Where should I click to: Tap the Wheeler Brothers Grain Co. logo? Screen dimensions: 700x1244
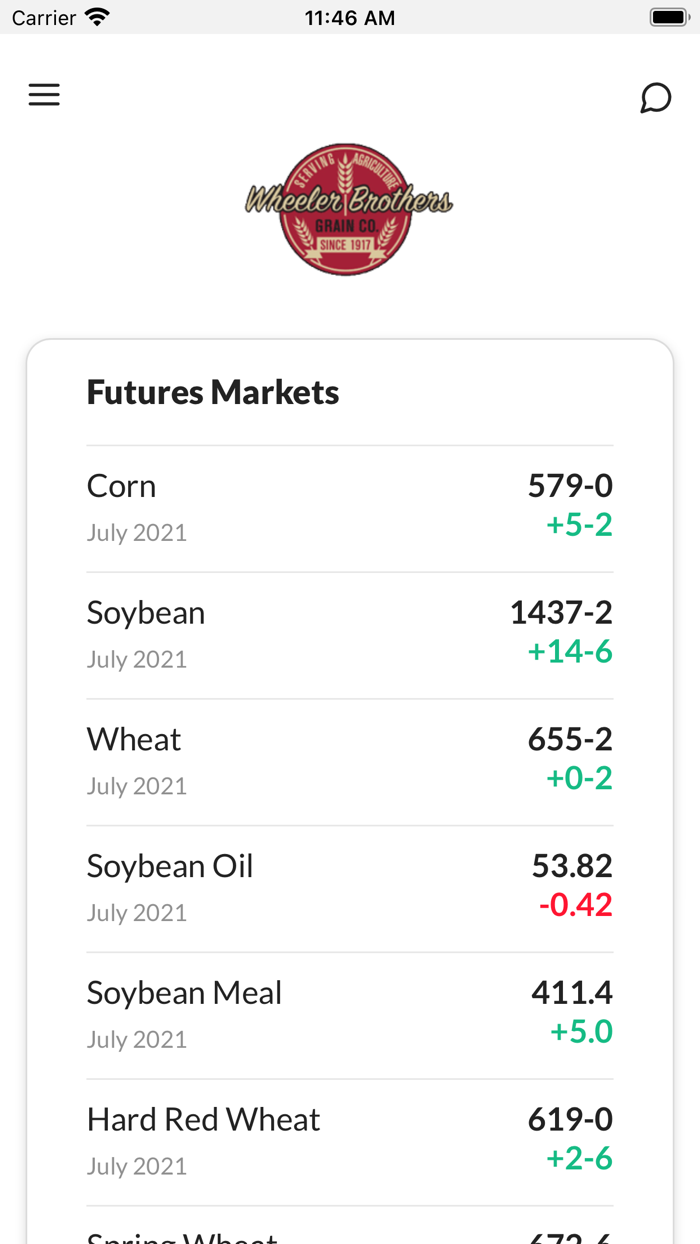click(x=349, y=209)
